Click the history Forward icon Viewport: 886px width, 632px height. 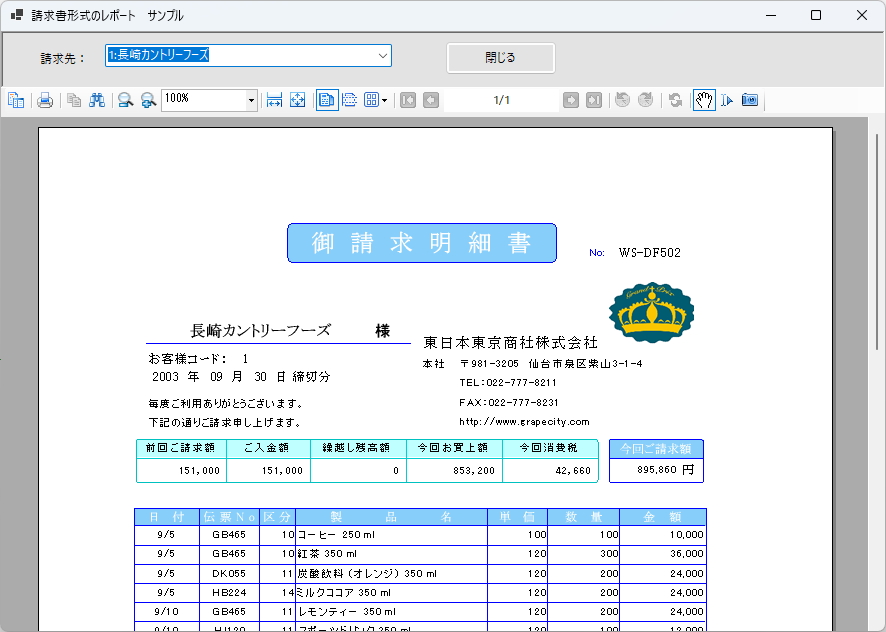645,100
